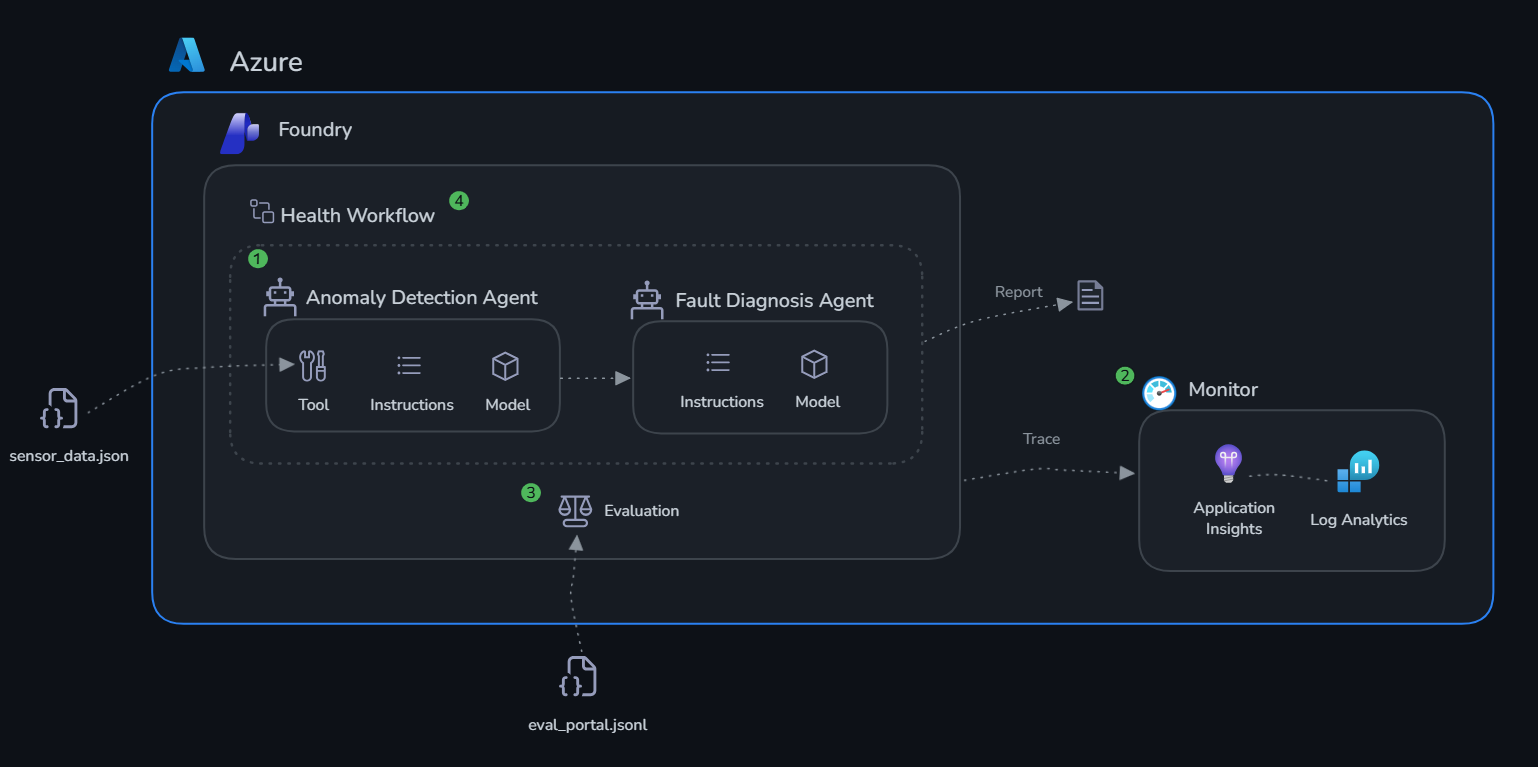Click the Model cube icon in Fault Diagnosis Agent

coord(814,364)
